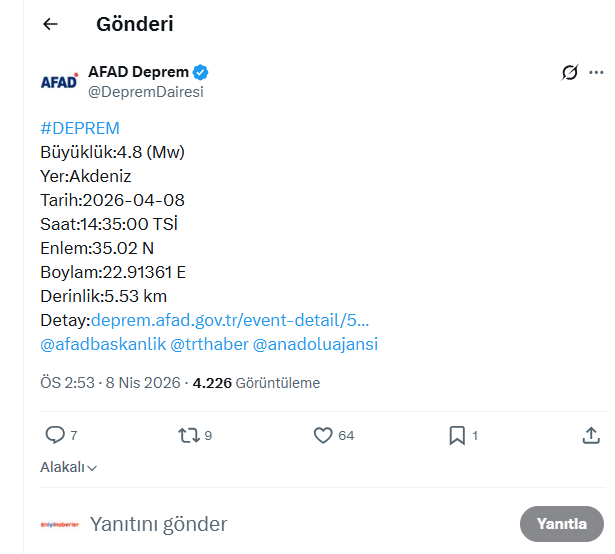Click the AFAD Deprem account name

[x=138, y=72]
